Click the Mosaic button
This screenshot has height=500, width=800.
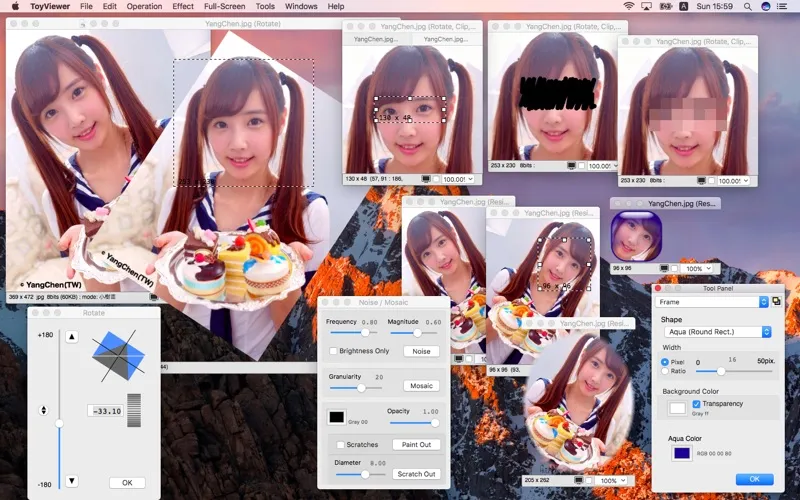[421, 386]
